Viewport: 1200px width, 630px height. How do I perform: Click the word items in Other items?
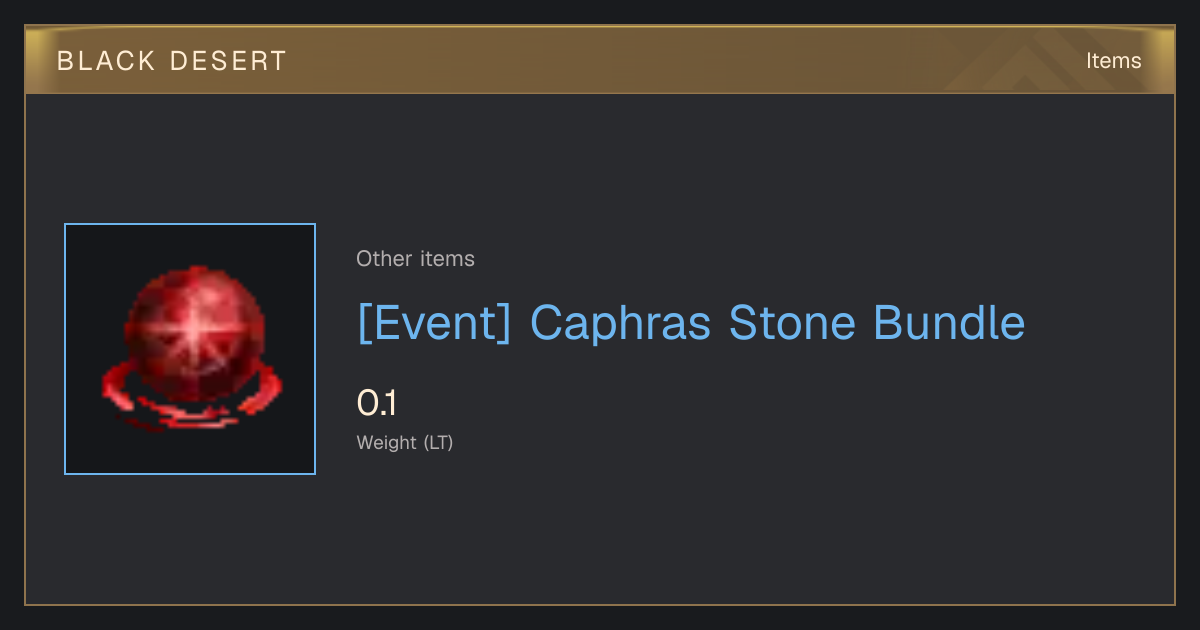(447, 259)
